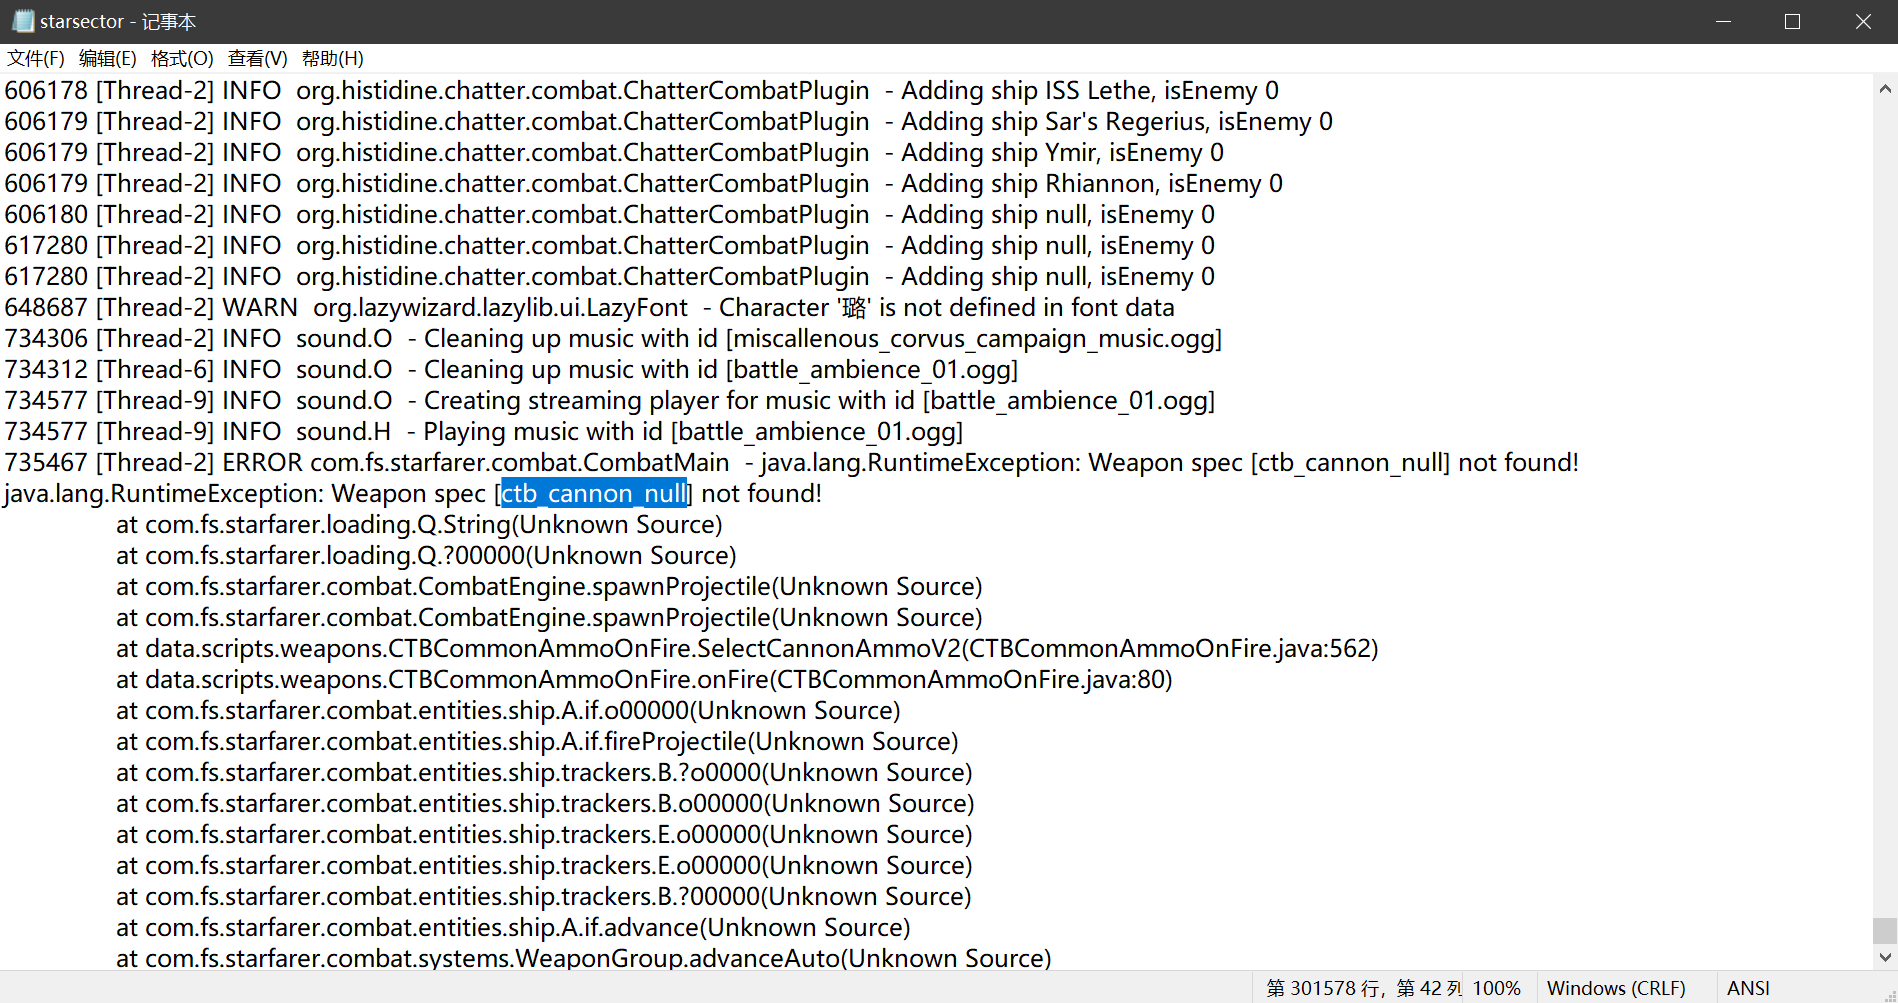Click the ANSI encoding indicator
Image resolution: width=1898 pixels, height=1003 pixels.
(x=1748, y=988)
